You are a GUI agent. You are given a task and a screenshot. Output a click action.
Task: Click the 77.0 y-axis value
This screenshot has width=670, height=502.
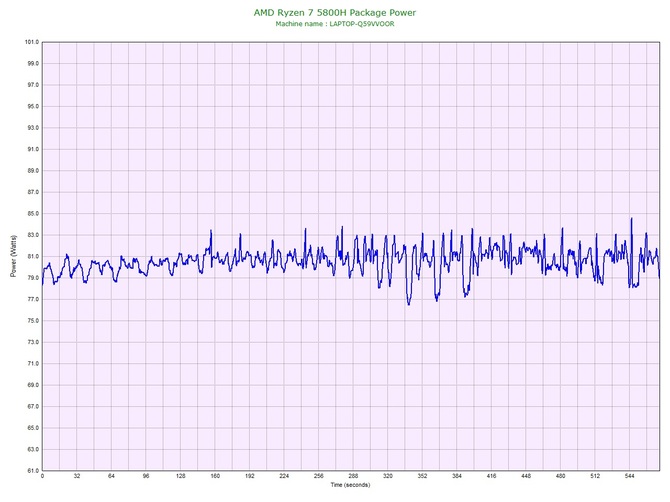32,299
